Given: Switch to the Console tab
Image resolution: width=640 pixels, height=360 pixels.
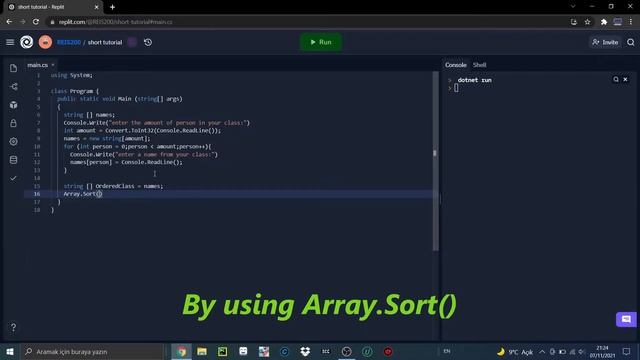Looking at the screenshot, I should [x=456, y=65].
